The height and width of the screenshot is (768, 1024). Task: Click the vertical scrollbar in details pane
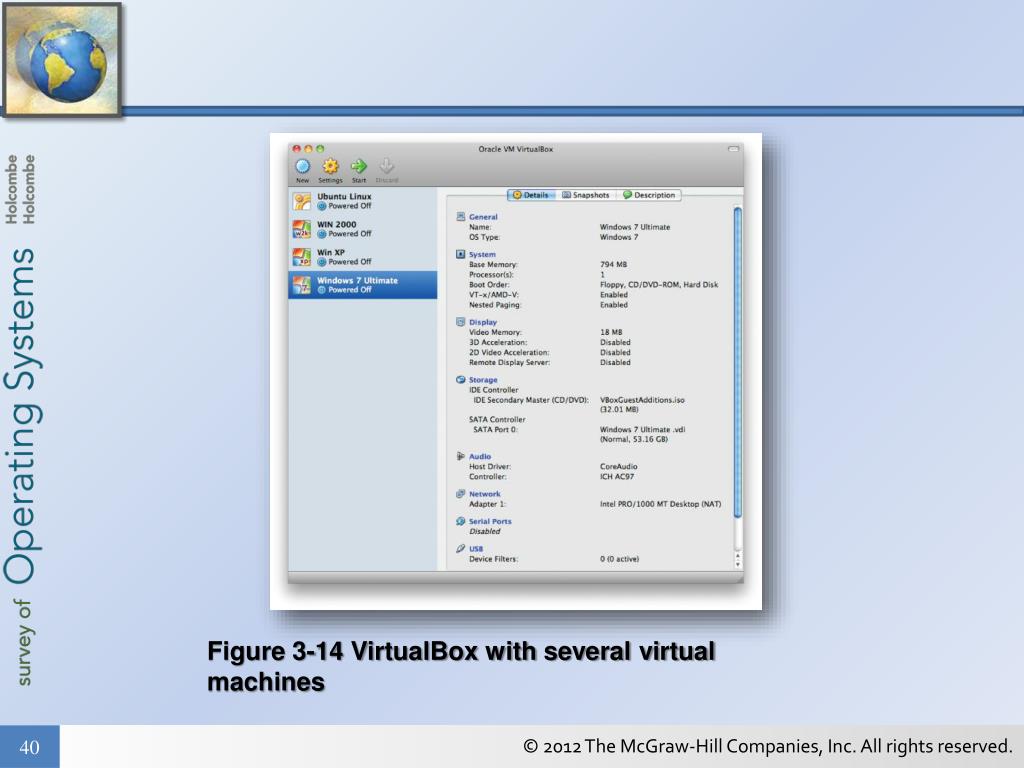pyautogui.click(x=738, y=362)
